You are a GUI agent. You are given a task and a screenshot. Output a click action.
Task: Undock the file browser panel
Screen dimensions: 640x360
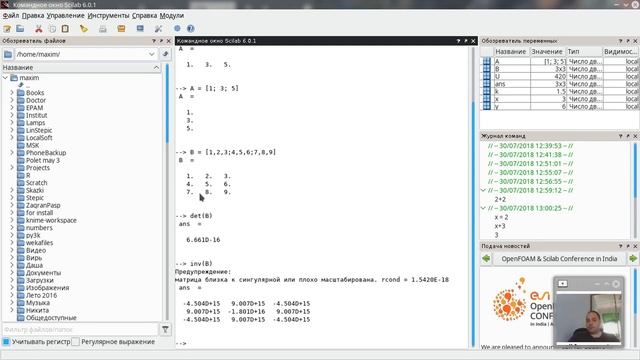tap(161, 41)
